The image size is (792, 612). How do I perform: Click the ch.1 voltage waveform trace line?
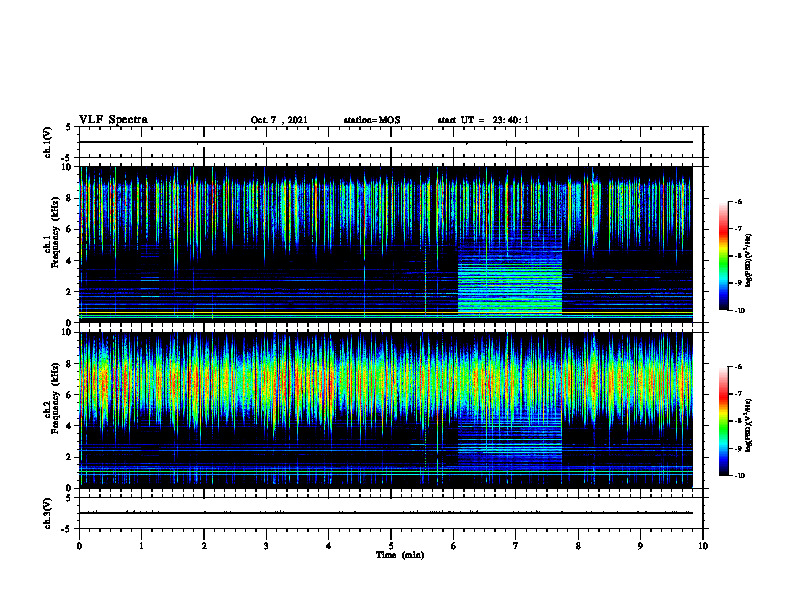coord(386,142)
